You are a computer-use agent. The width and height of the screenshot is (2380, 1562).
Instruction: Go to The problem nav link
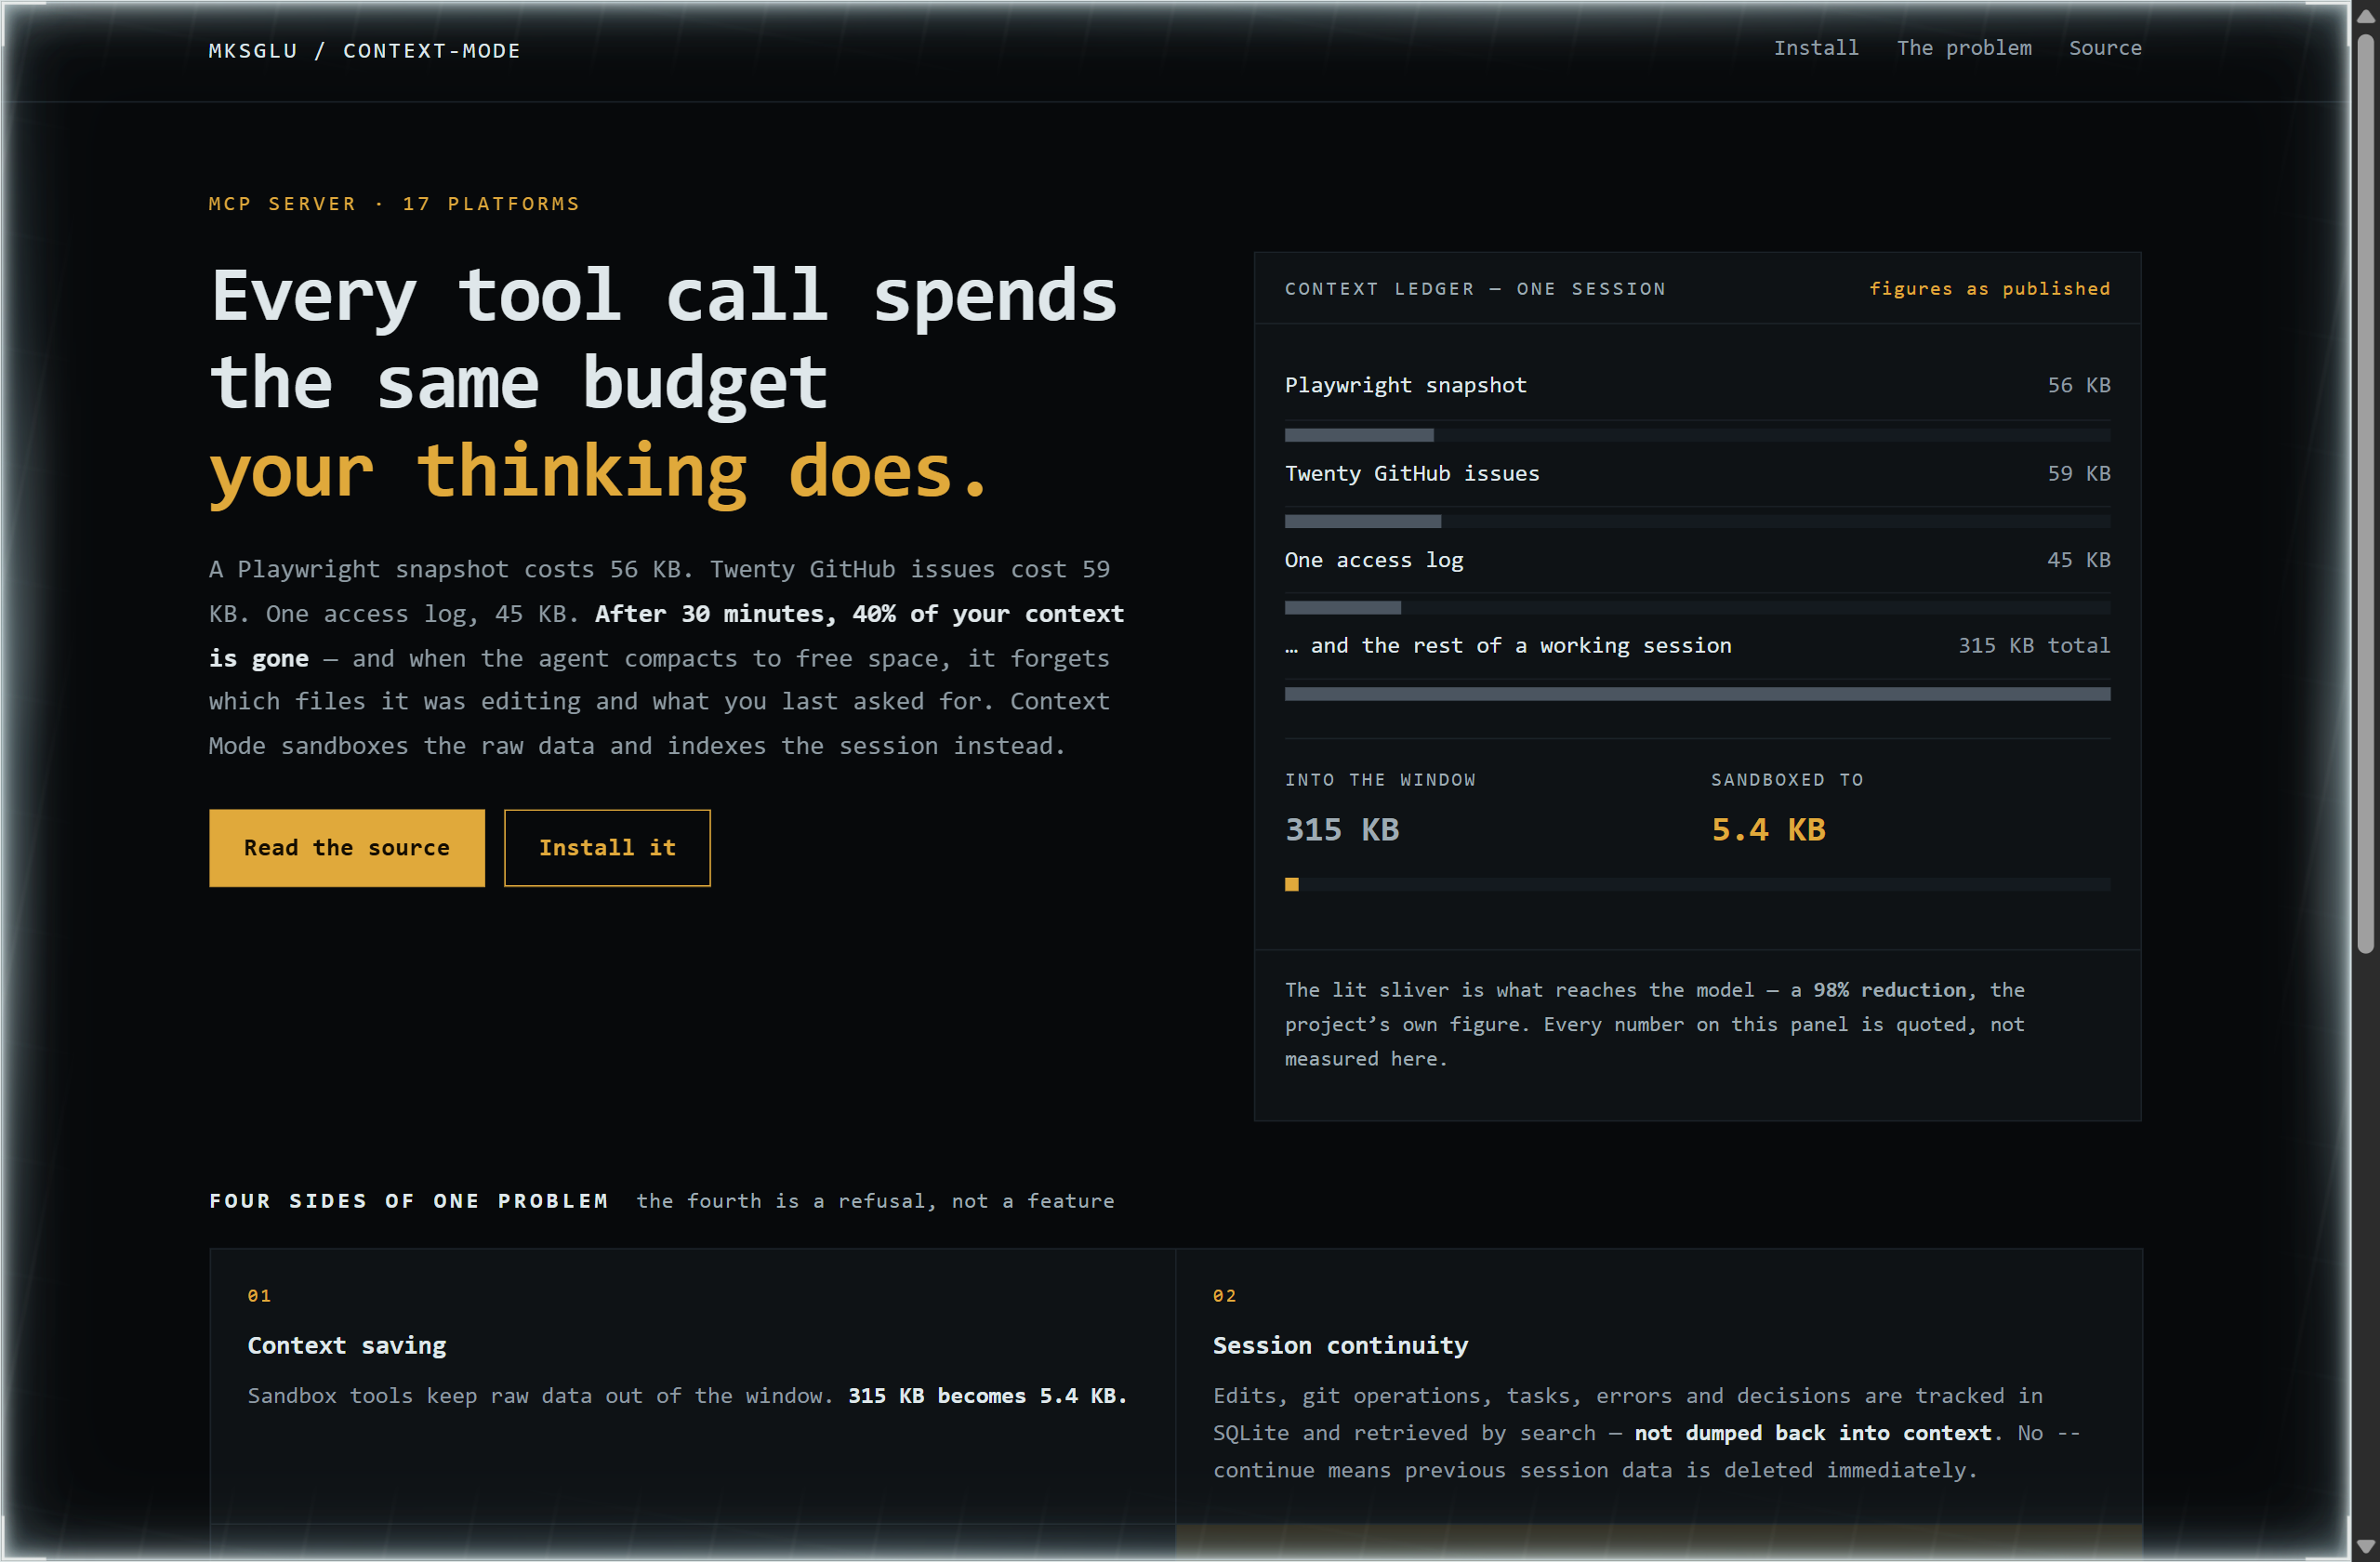coord(1963,48)
